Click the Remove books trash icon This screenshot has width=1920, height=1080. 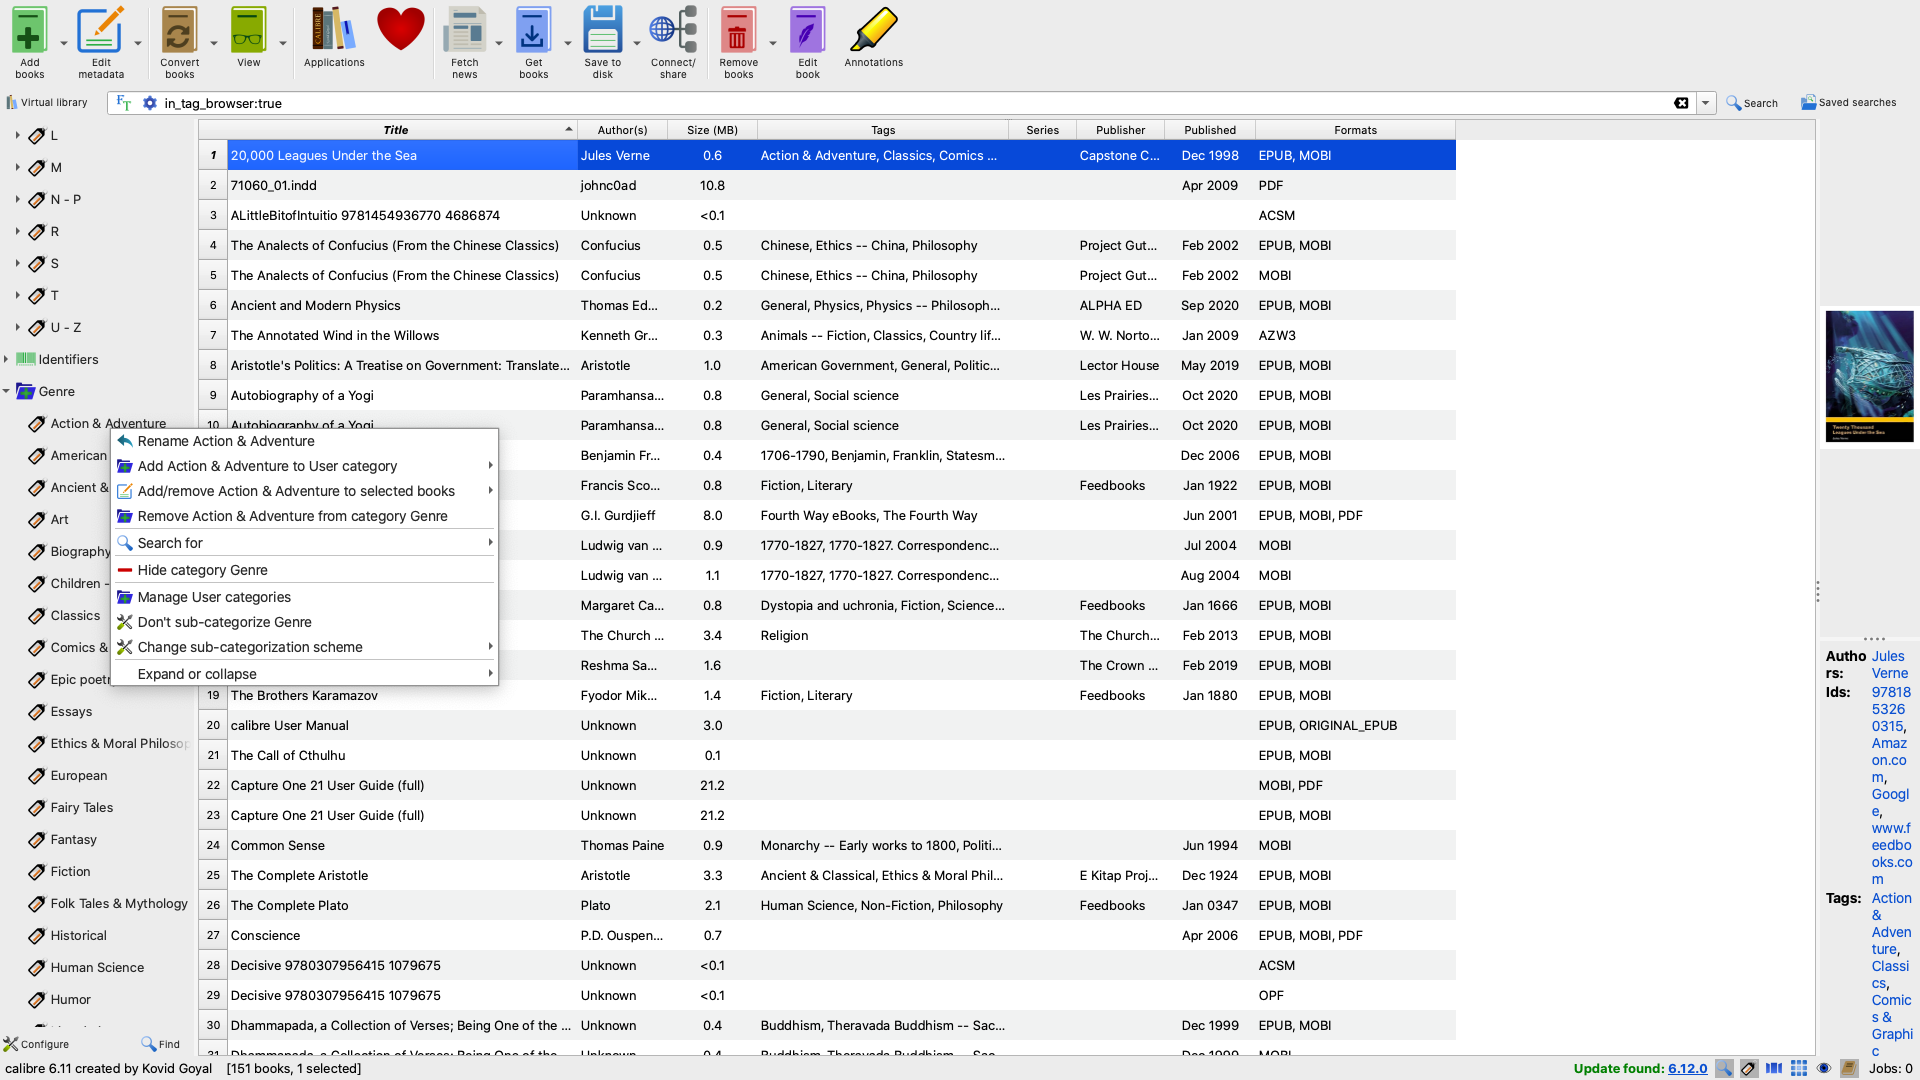pos(738,33)
